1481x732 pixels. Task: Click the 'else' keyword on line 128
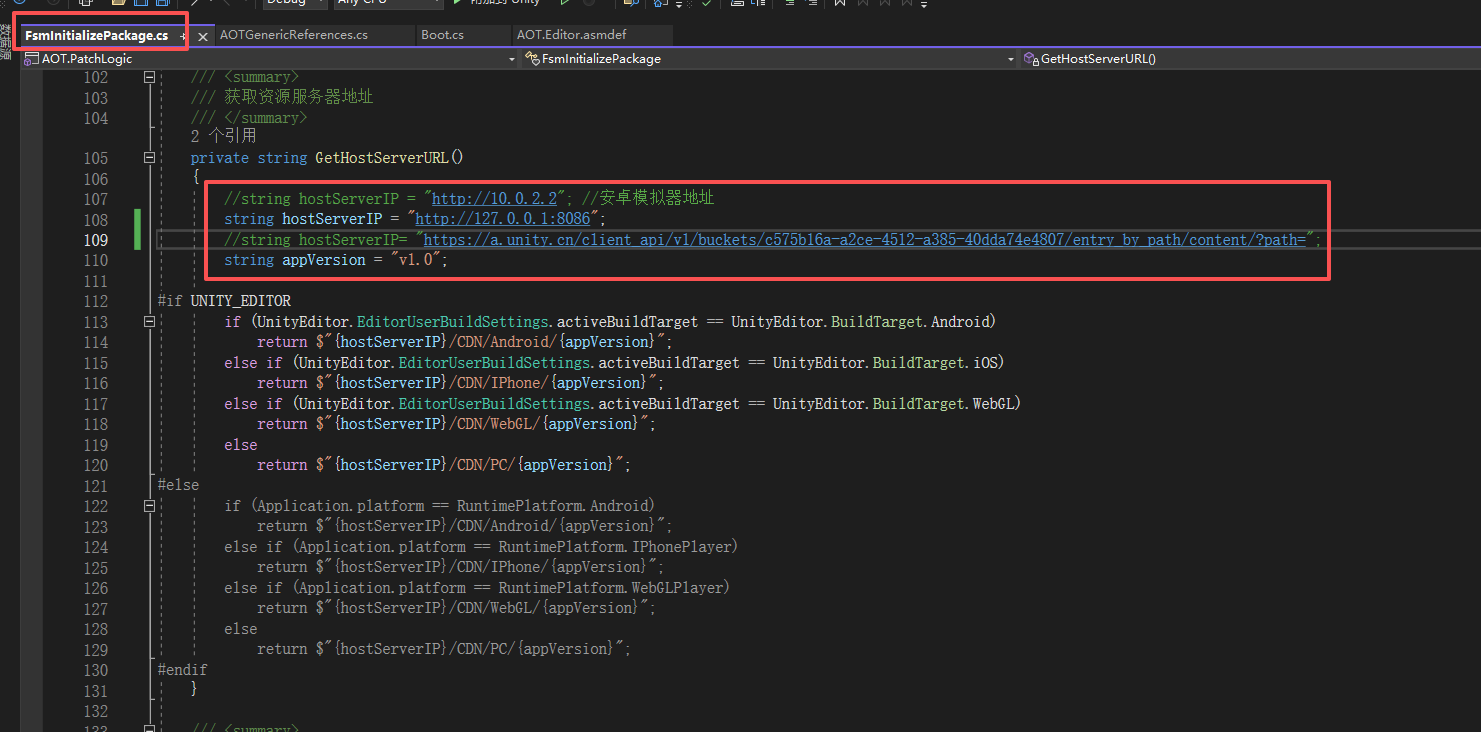pyautogui.click(x=241, y=628)
